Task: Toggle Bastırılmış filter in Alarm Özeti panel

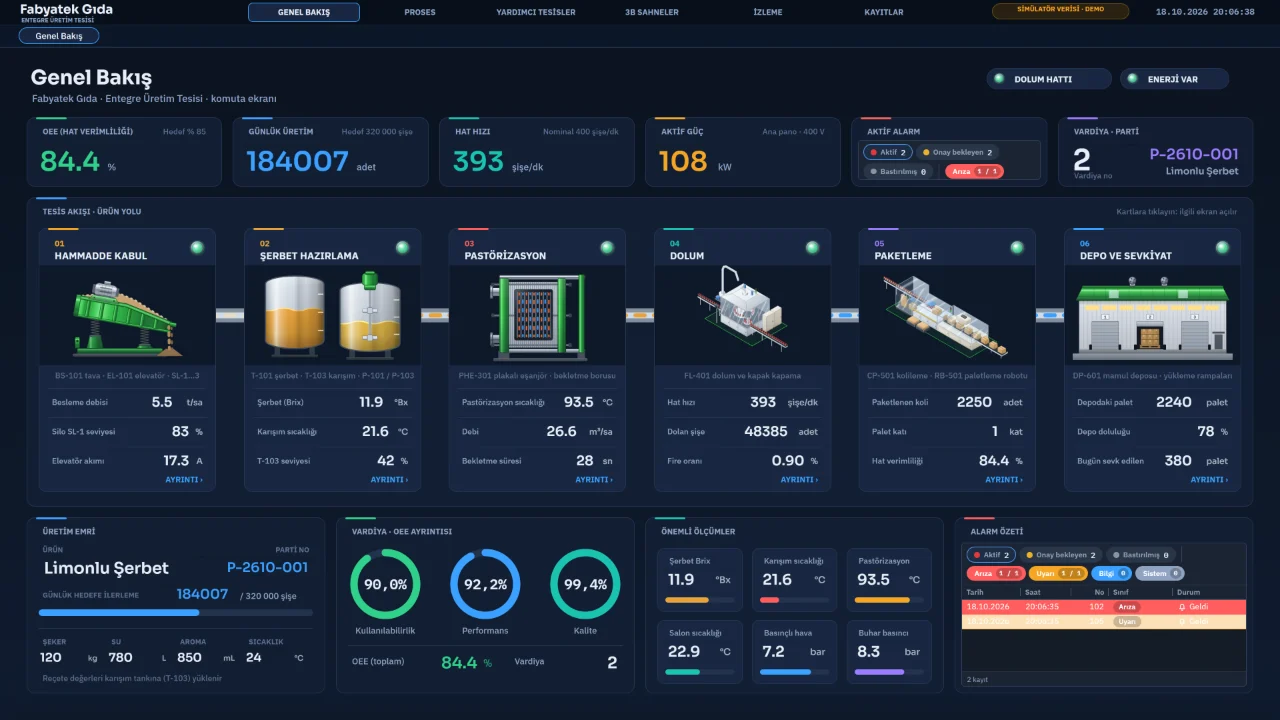Action: tap(1143, 555)
